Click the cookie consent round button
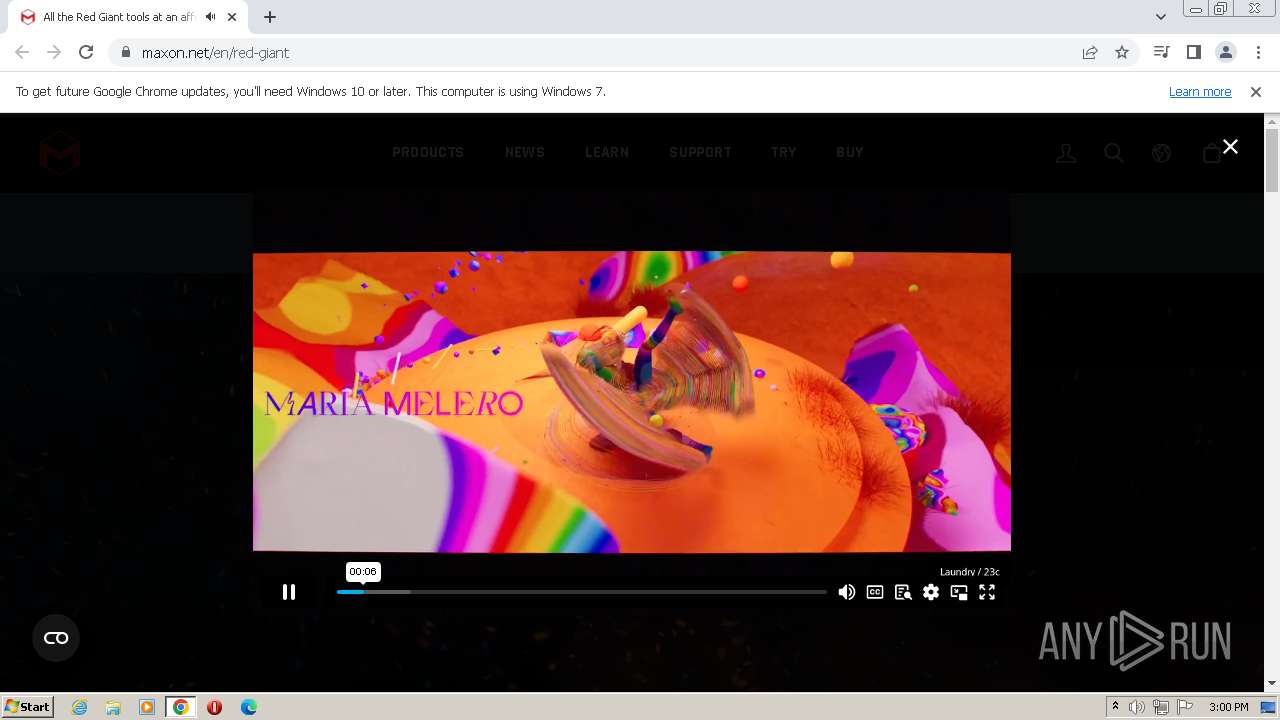The height and width of the screenshot is (720, 1280). click(56, 638)
